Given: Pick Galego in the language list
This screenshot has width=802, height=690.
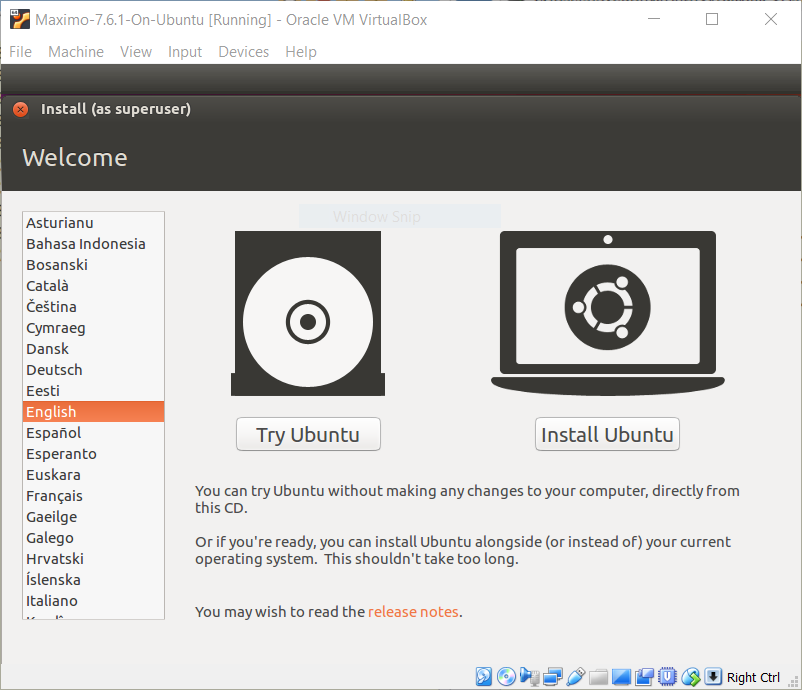Looking at the screenshot, I should coord(93,538).
